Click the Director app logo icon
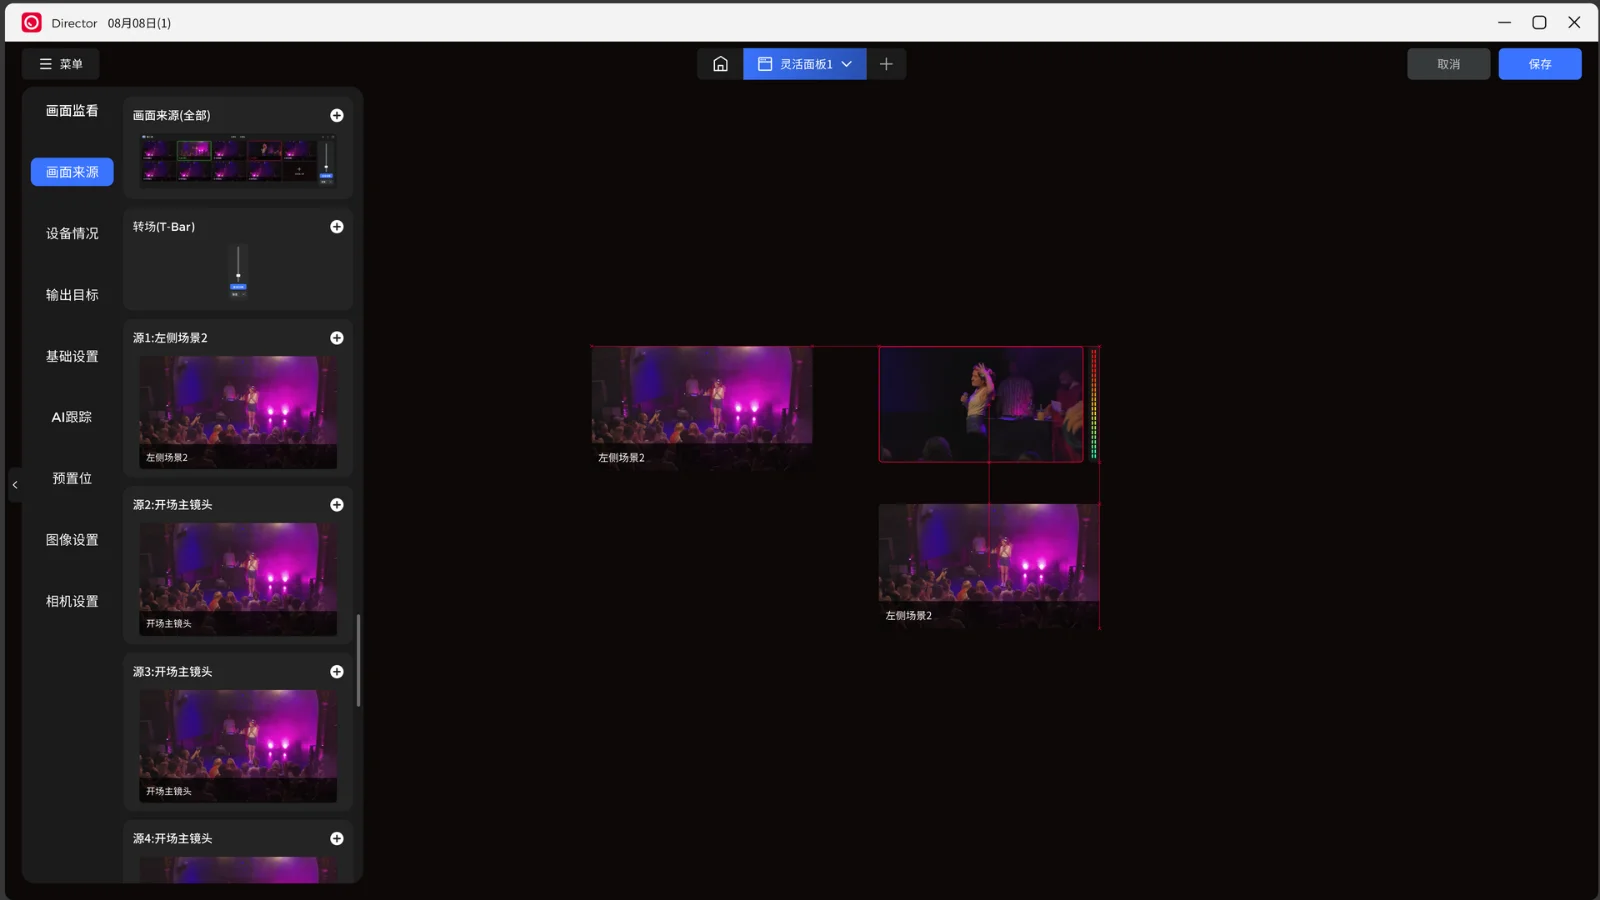Screen dimensions: 1600x900 click(x=32, y=22)
